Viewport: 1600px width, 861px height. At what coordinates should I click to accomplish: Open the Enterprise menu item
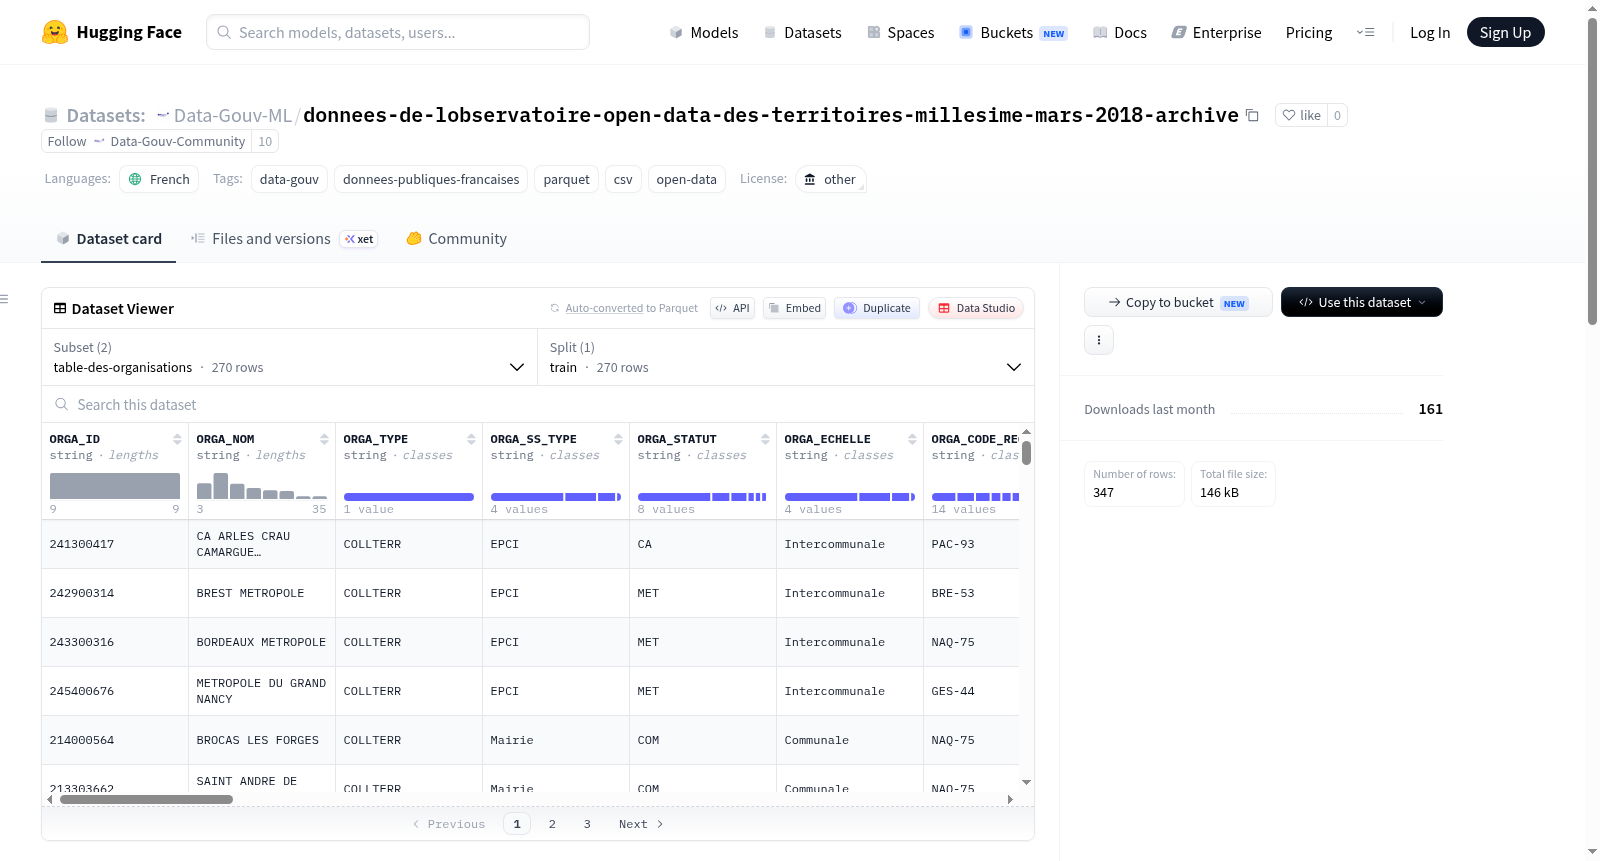(1216, 32)
